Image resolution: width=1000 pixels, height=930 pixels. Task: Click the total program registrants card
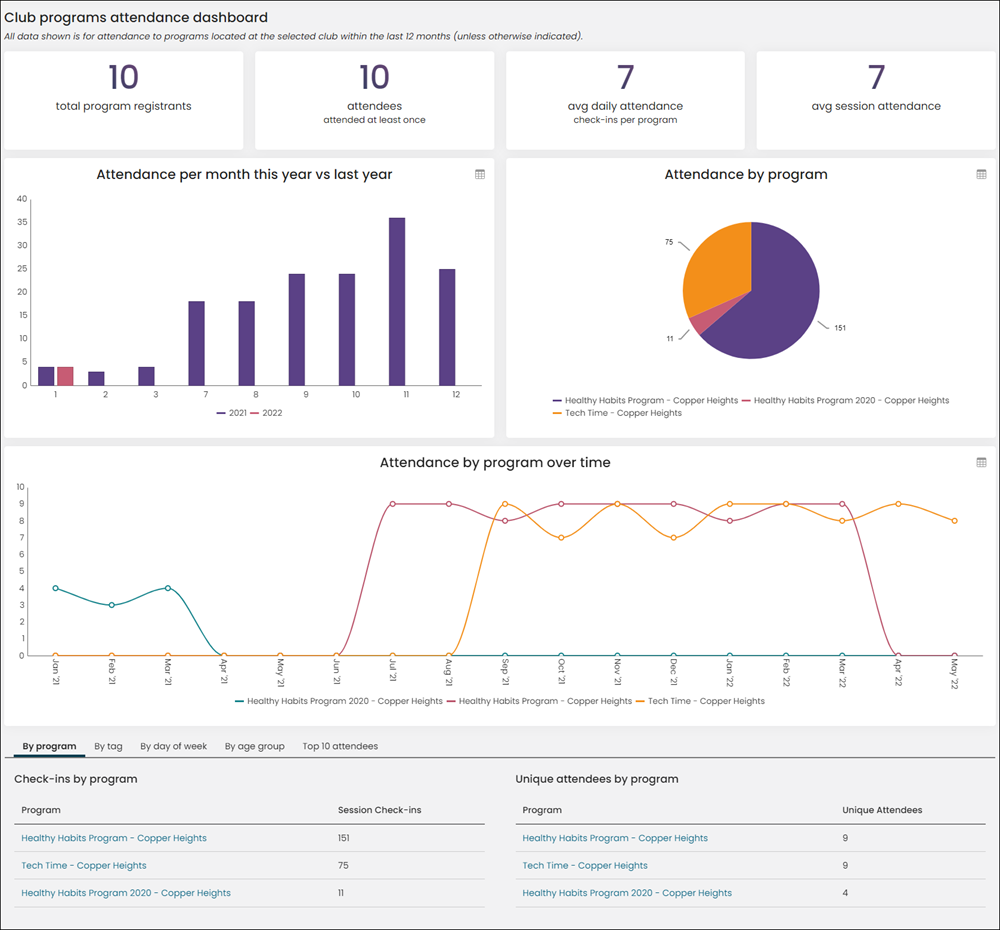pyautogui.click(x=124, y=101)
